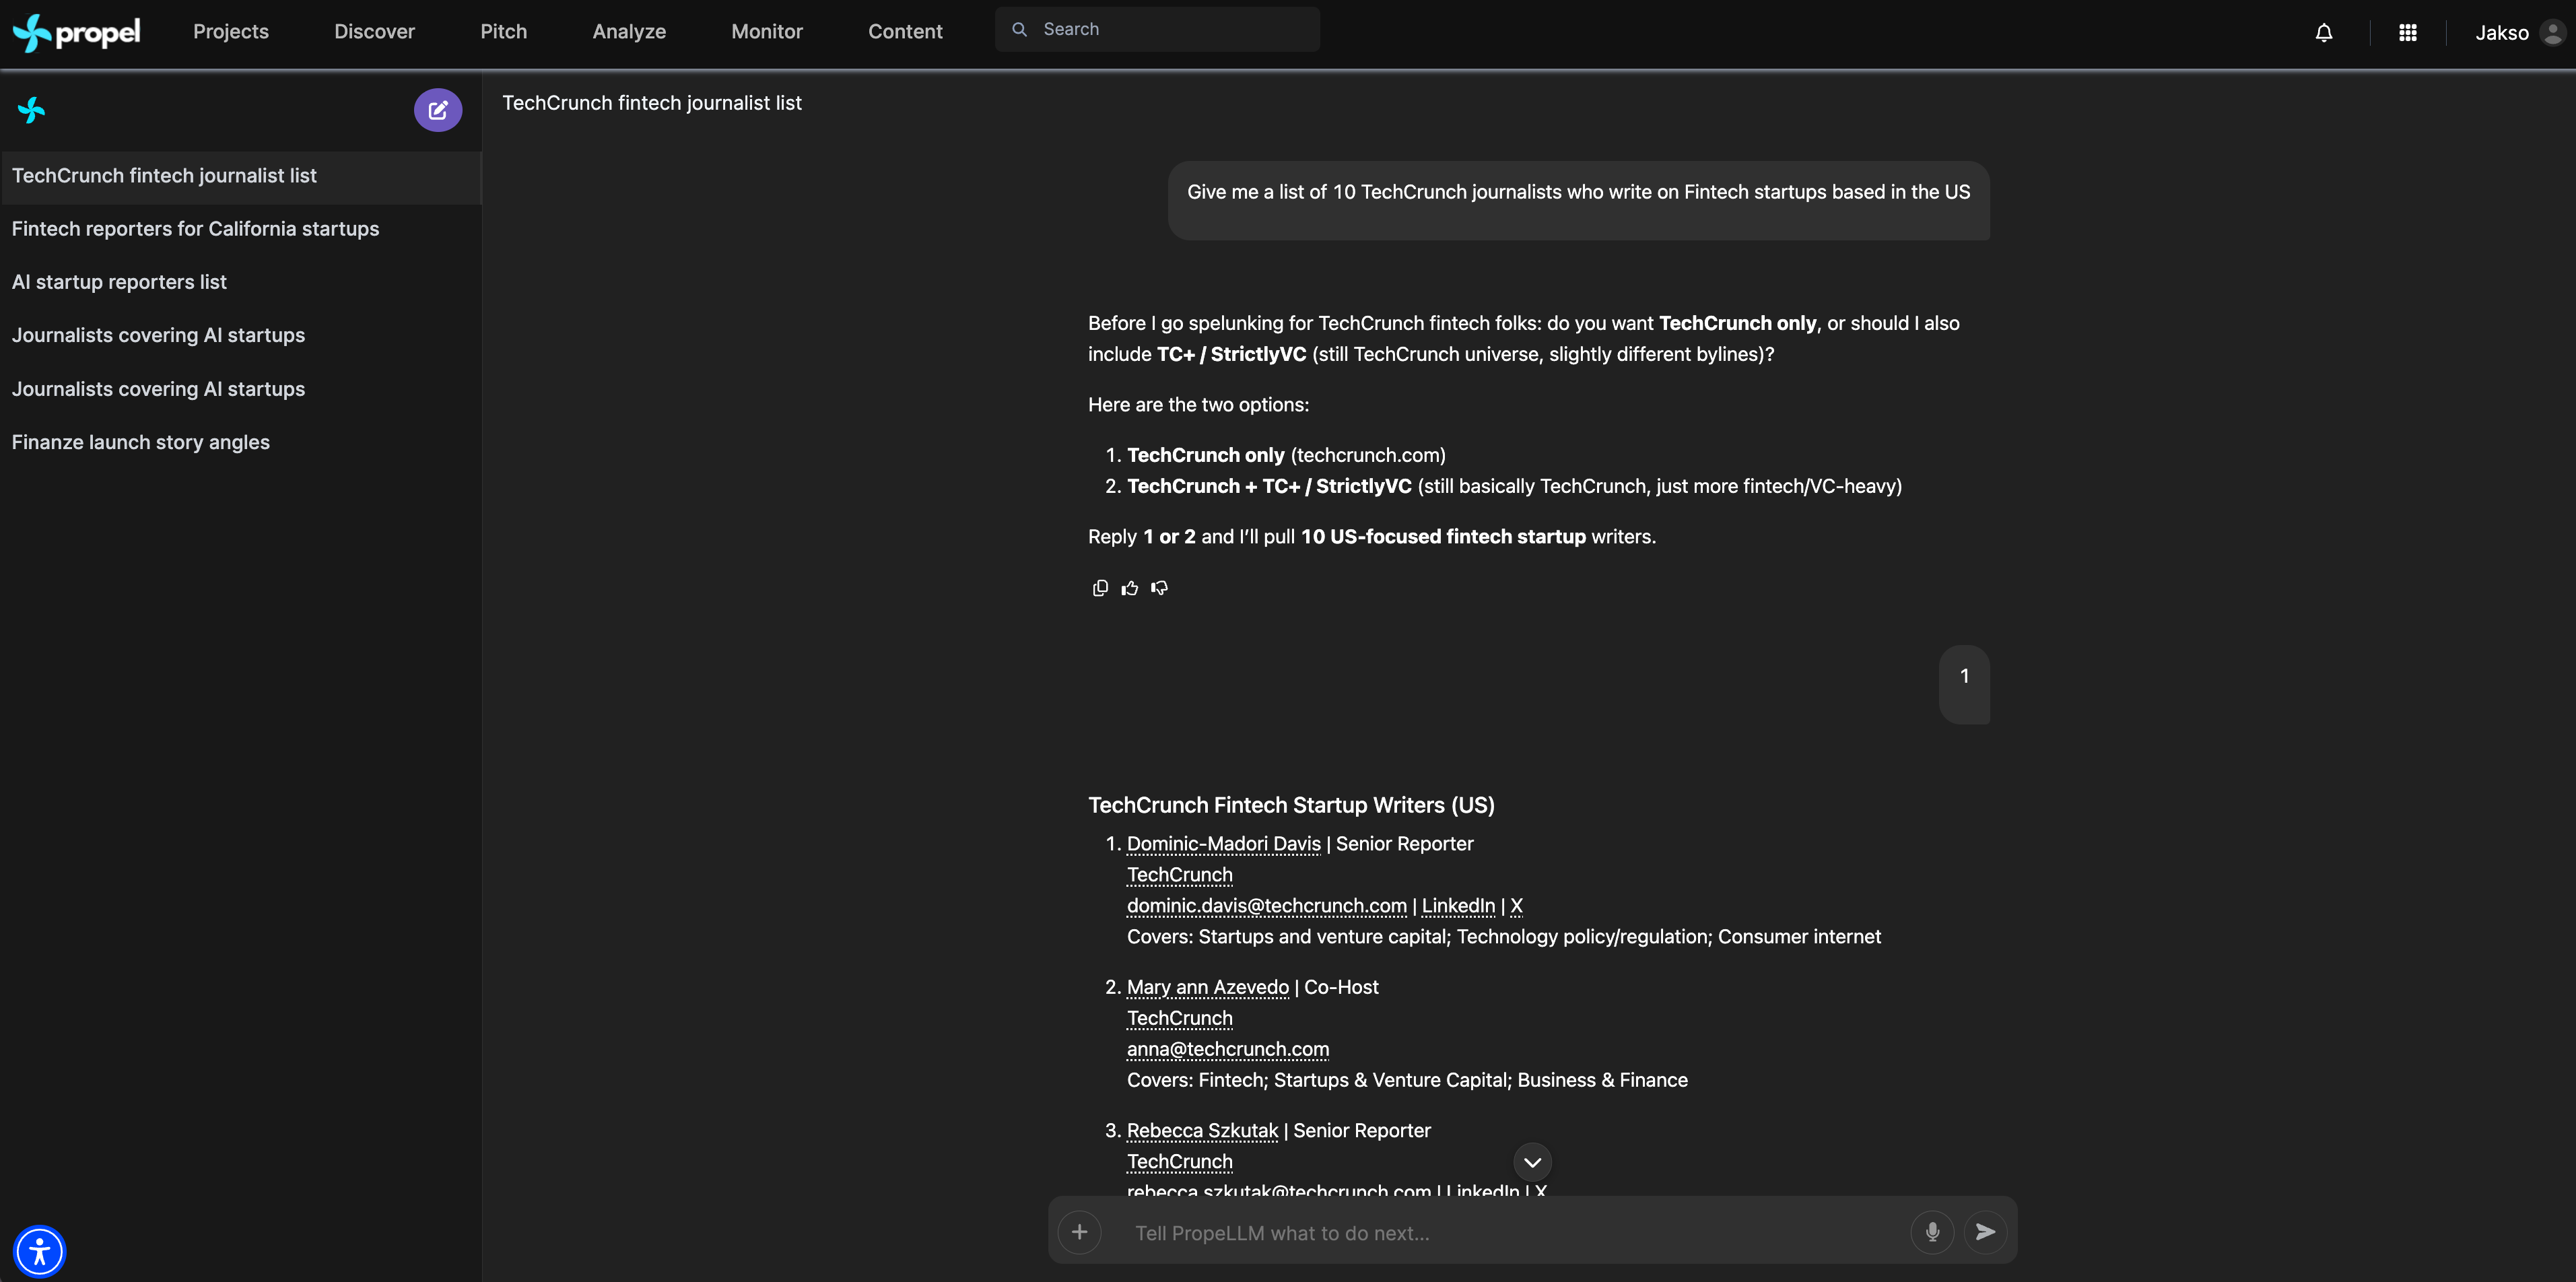Image resolution: width=2576 pixels, height=1282 pixels.
Task: Copy the assistant response
Action: pyautogui.click(x=1100, y=588)
